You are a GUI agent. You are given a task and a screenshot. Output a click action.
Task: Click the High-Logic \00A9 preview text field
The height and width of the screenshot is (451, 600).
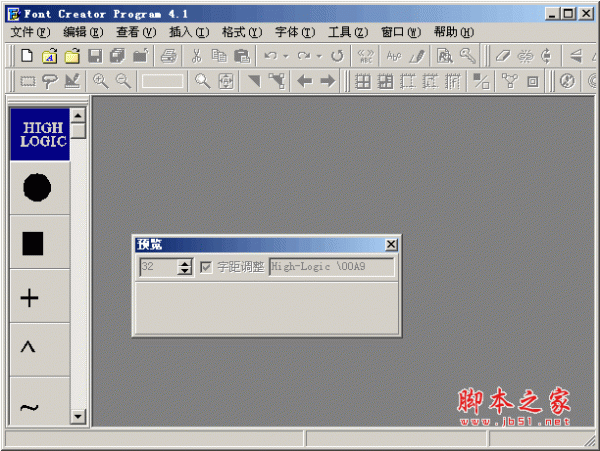(331, 267)
